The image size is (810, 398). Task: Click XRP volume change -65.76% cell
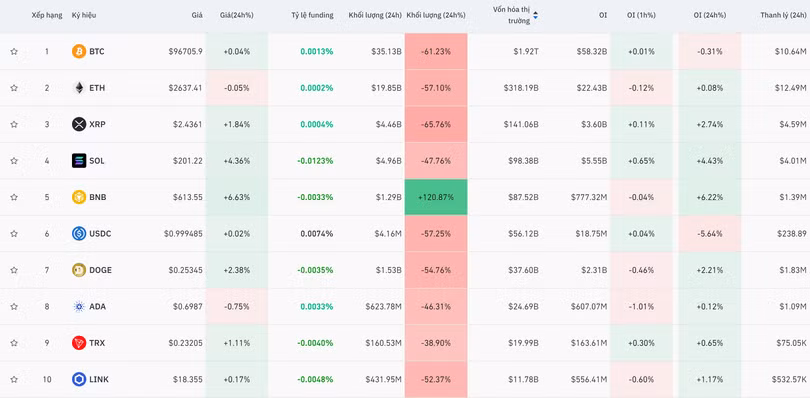pos(436,125)
